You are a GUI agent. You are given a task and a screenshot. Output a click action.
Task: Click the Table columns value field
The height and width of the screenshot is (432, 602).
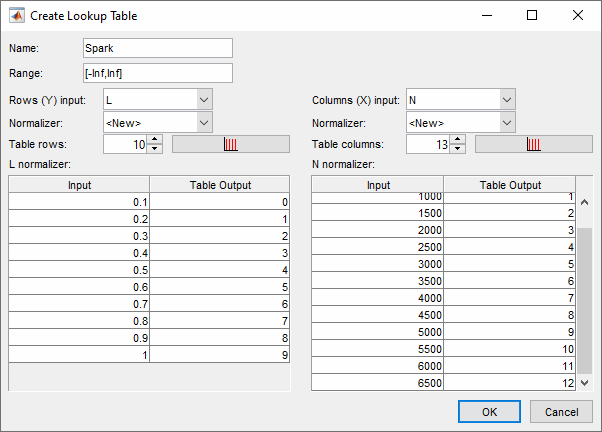[428, 144]
